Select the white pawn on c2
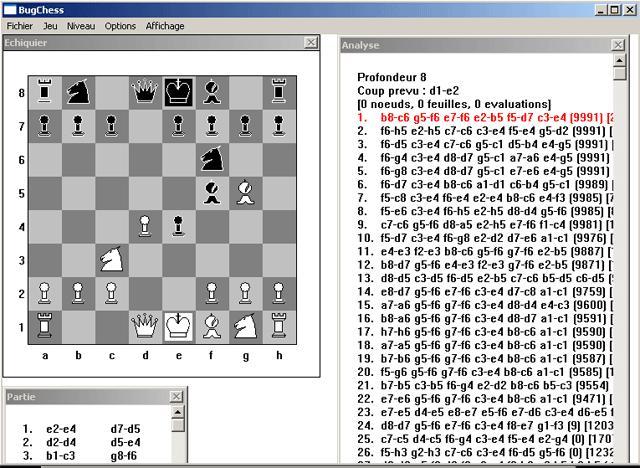The image size is (640, 468). pyautogui.click(x=111, y=294)
